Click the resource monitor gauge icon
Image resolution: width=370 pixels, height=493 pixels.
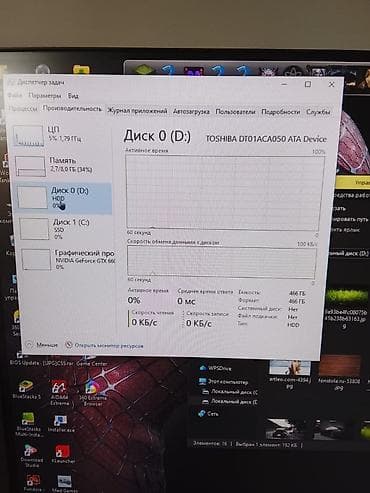coord(69,345)
